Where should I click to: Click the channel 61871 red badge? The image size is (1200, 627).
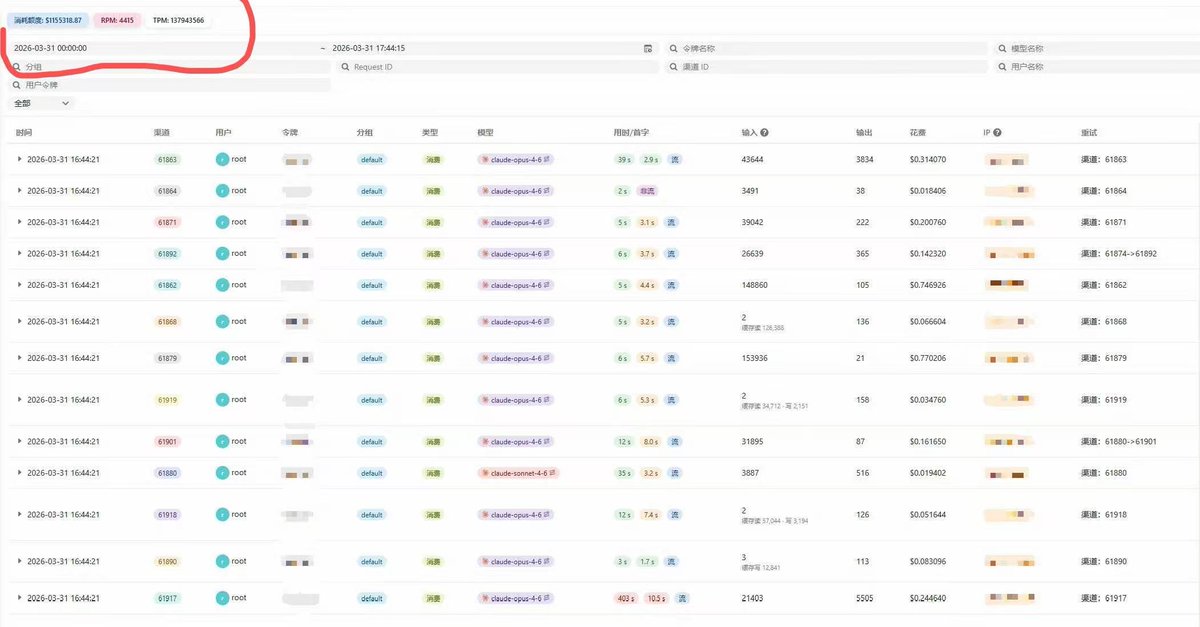[167, 222]
